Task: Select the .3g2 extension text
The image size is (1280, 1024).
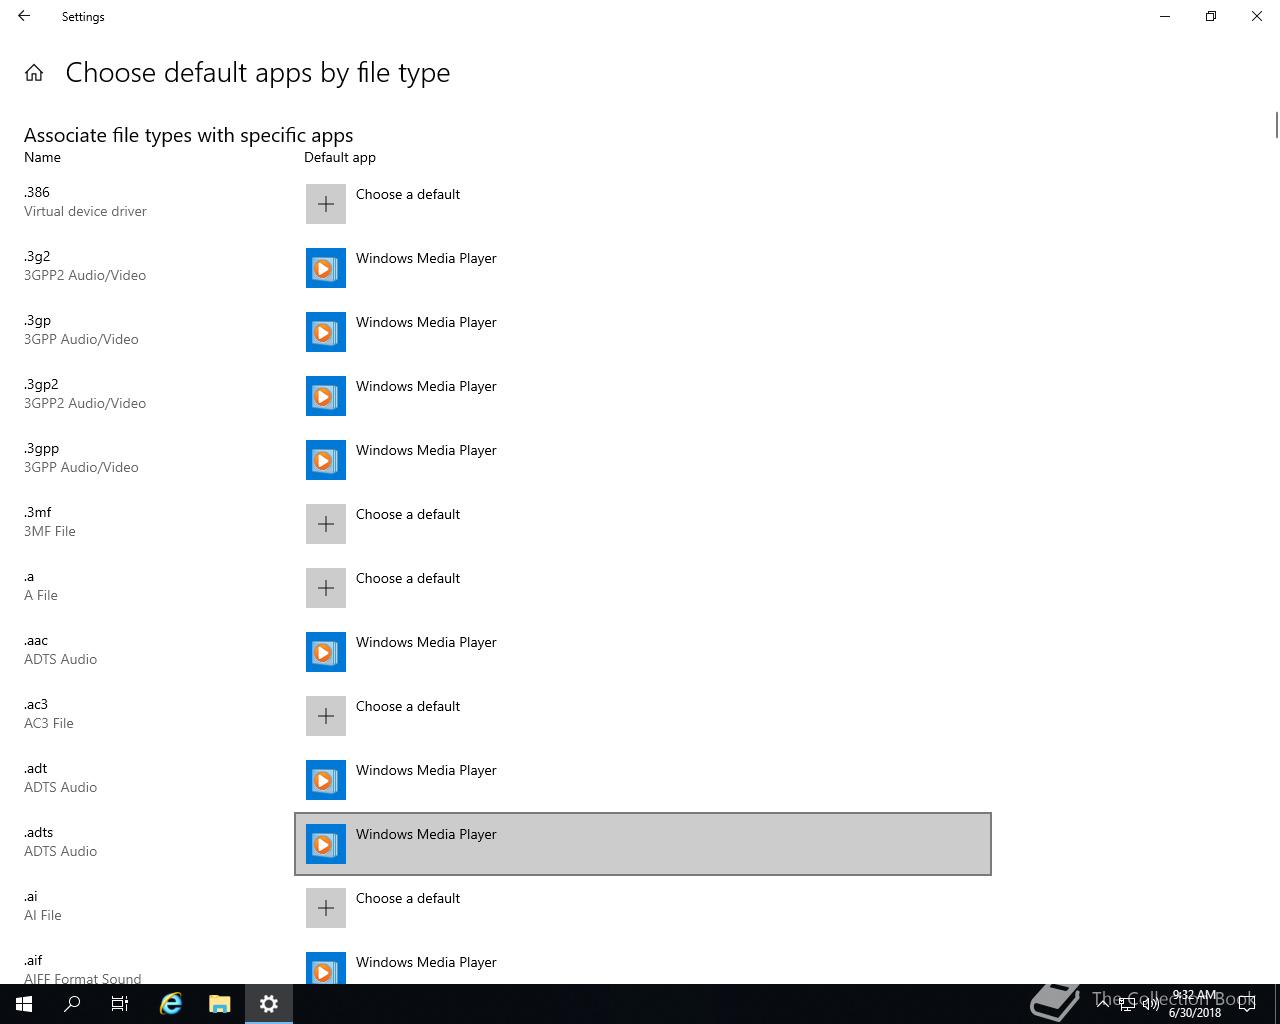Action: (37, 256)
